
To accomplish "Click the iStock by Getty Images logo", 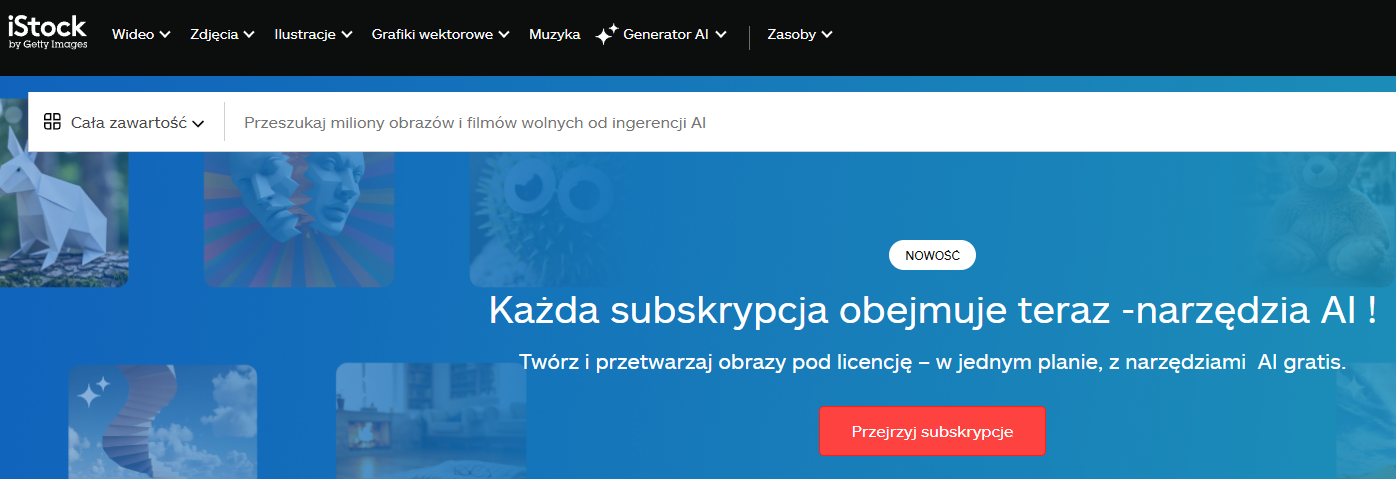I will pos(47,33).
